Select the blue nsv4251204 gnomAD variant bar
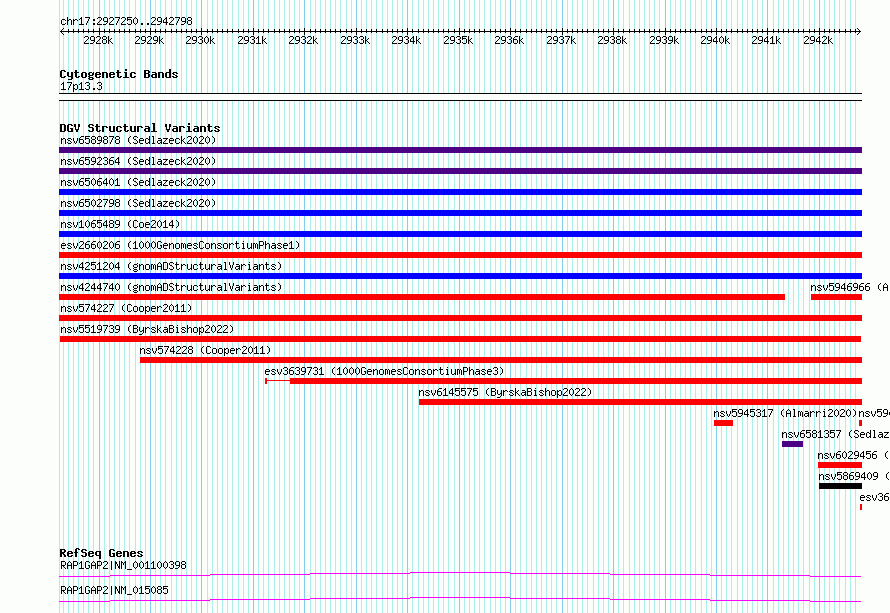Image resolution: width=890 pixels, height=613 pixels. click(x=460, y=276)
